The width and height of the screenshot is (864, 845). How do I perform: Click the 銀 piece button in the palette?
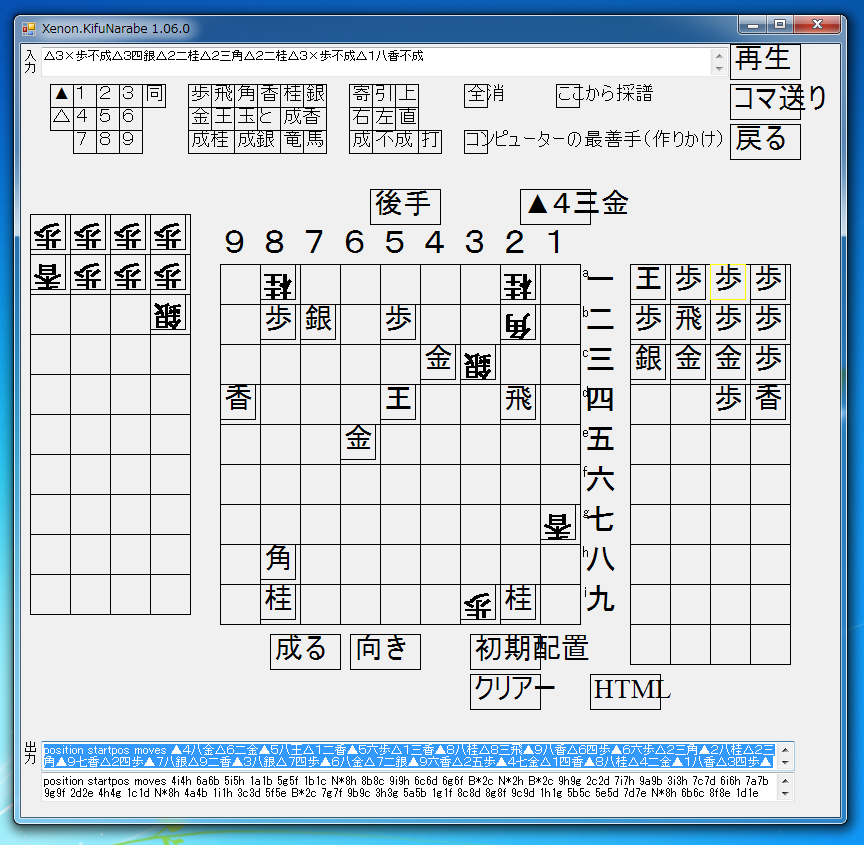click(316, 95)
